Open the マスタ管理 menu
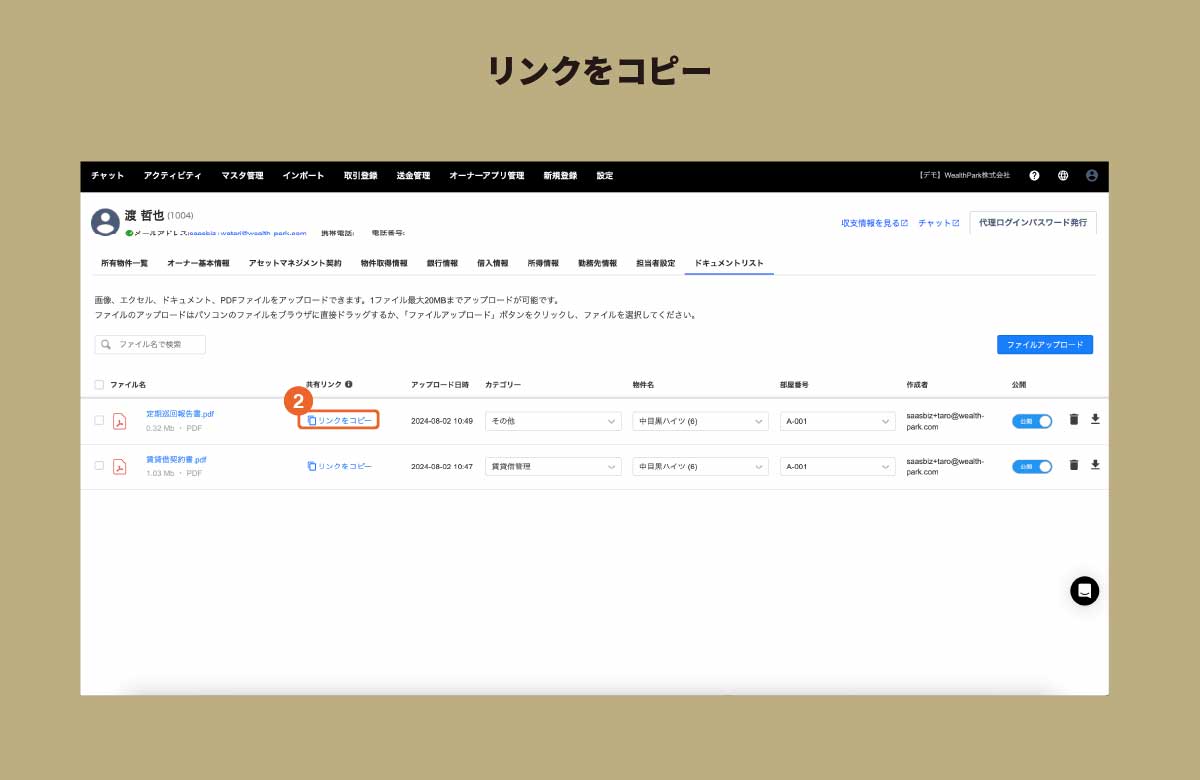Screen dimensions: 1200x780 click(x=242, y=175)
